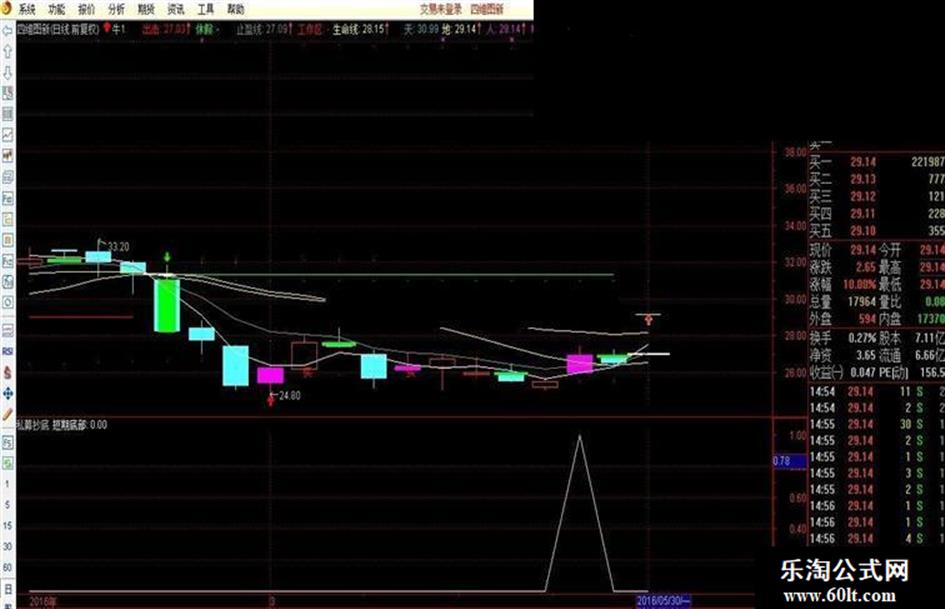Click the 33.20 high price label
Viewport: 945px width, 609px height.
coord(118,247)
